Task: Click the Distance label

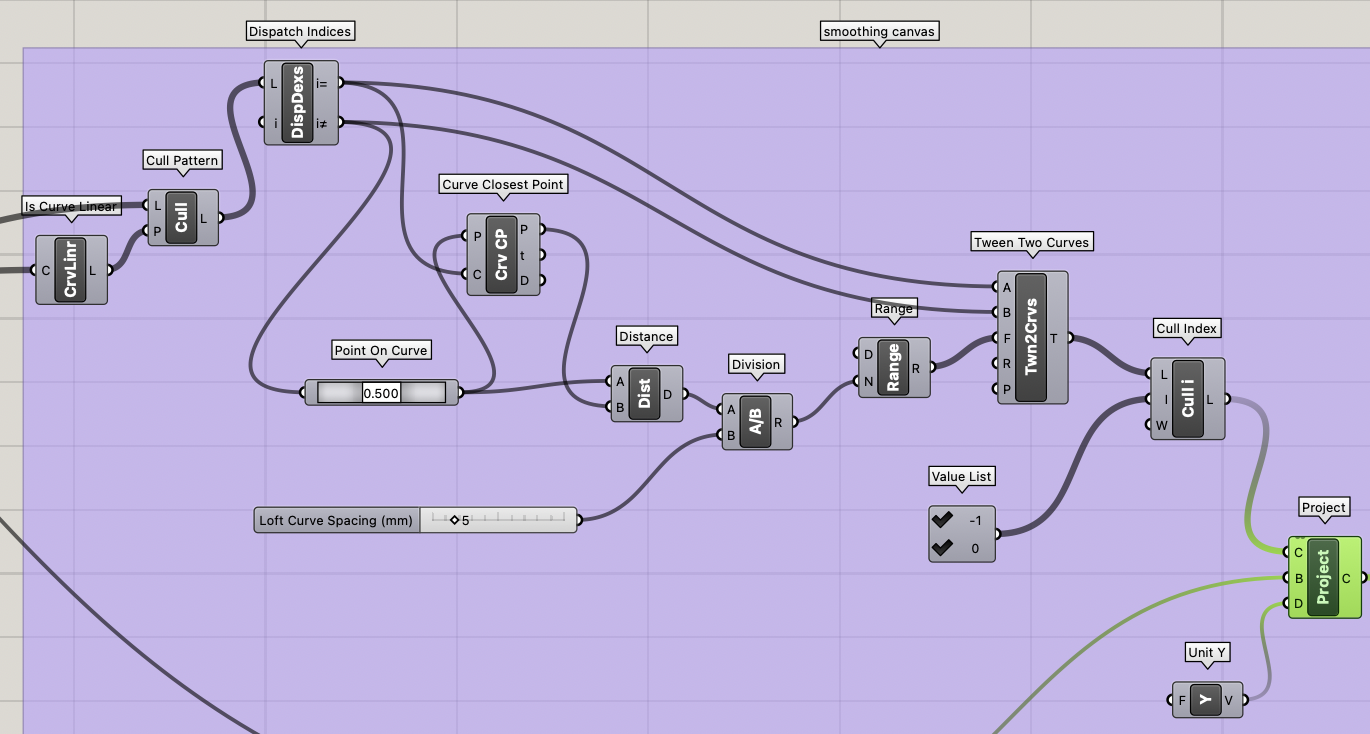Action: click(x=646, y=336)
